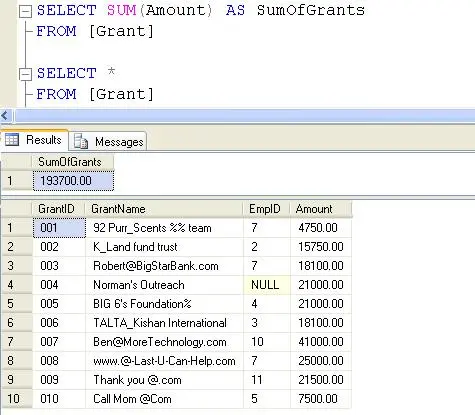Select row header 4 in grants grid
Screen dimensions: 475x415
click(17, 285)
